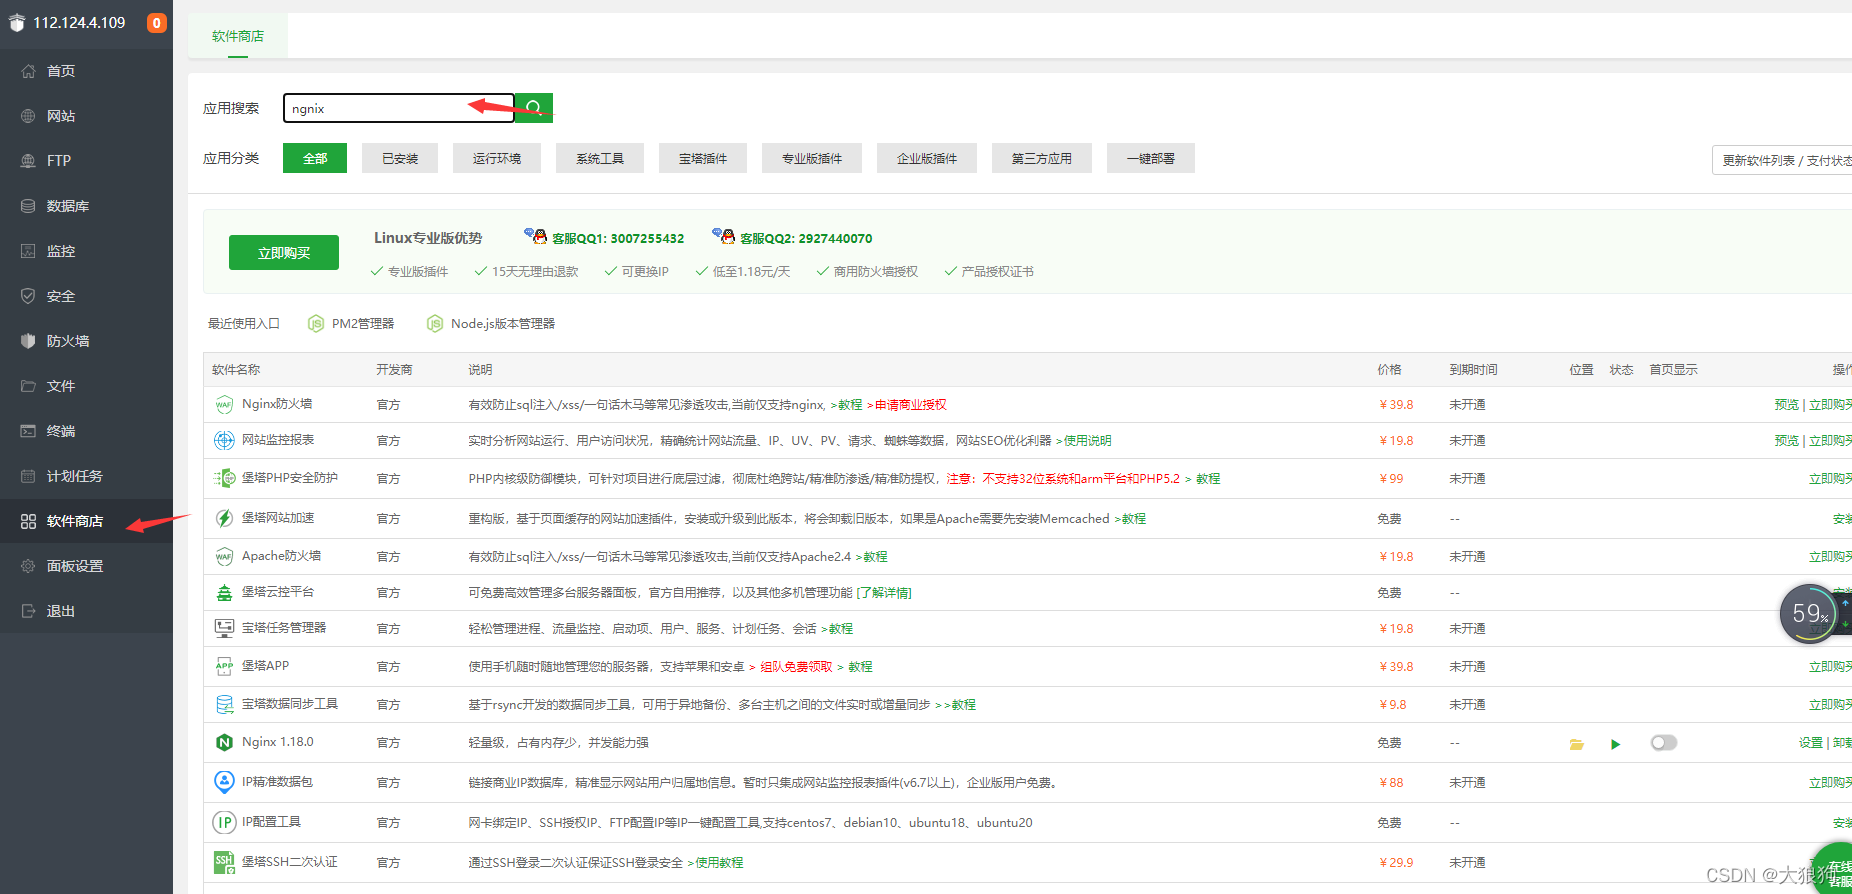Open 堡塔云控平台 了解详情 link
The image size is (1852, 894).
pyautogui.click(x=884, y=592)
